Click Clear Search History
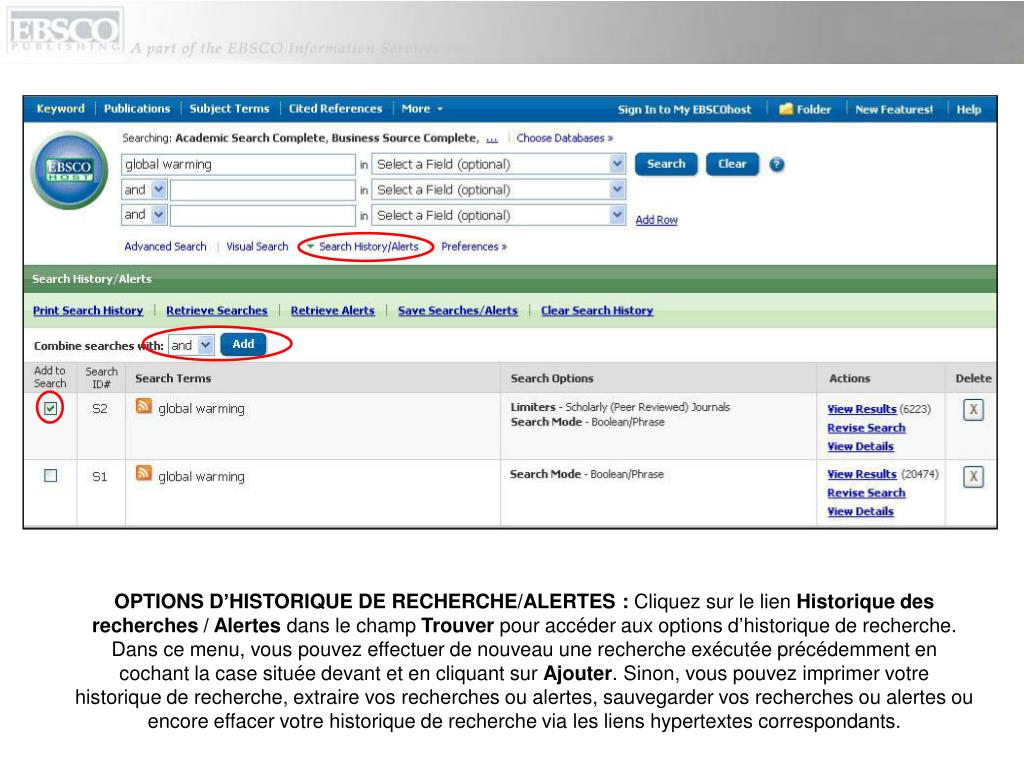The image size is (1024, 768). click(597, 311)
